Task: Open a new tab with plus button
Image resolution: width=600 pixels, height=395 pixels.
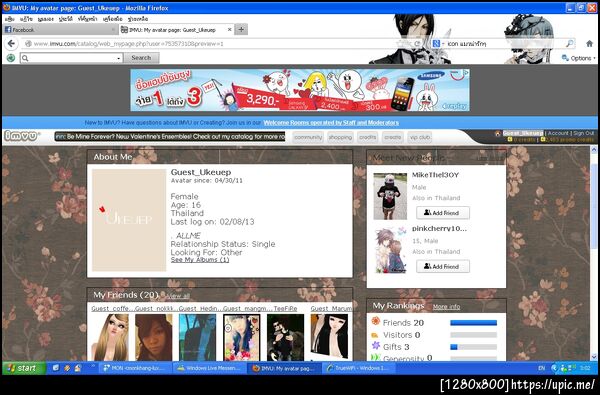Action: pyautogui.click(x=241, y=29)
